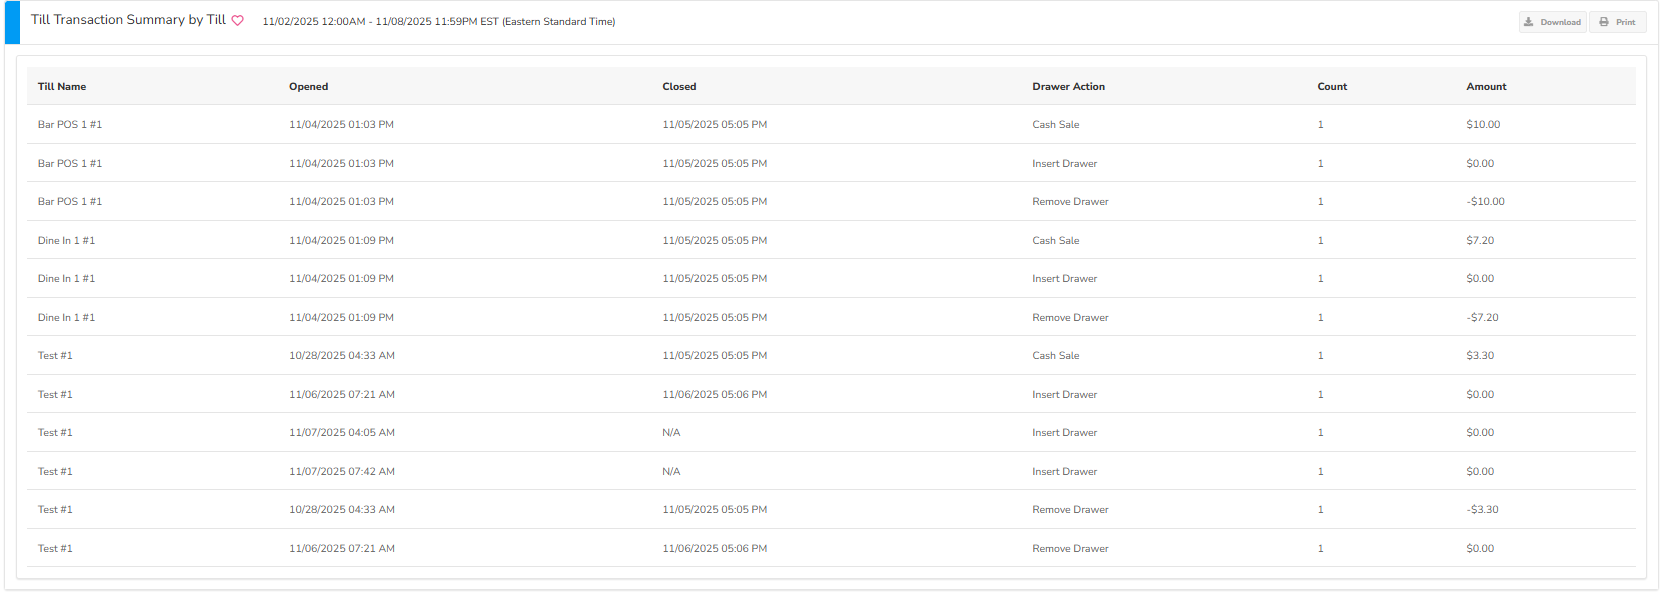The width and height of the screenshot is (1664, 592).
Task: Select the -$10.00 amount cell
Action: coord(1485,202)
